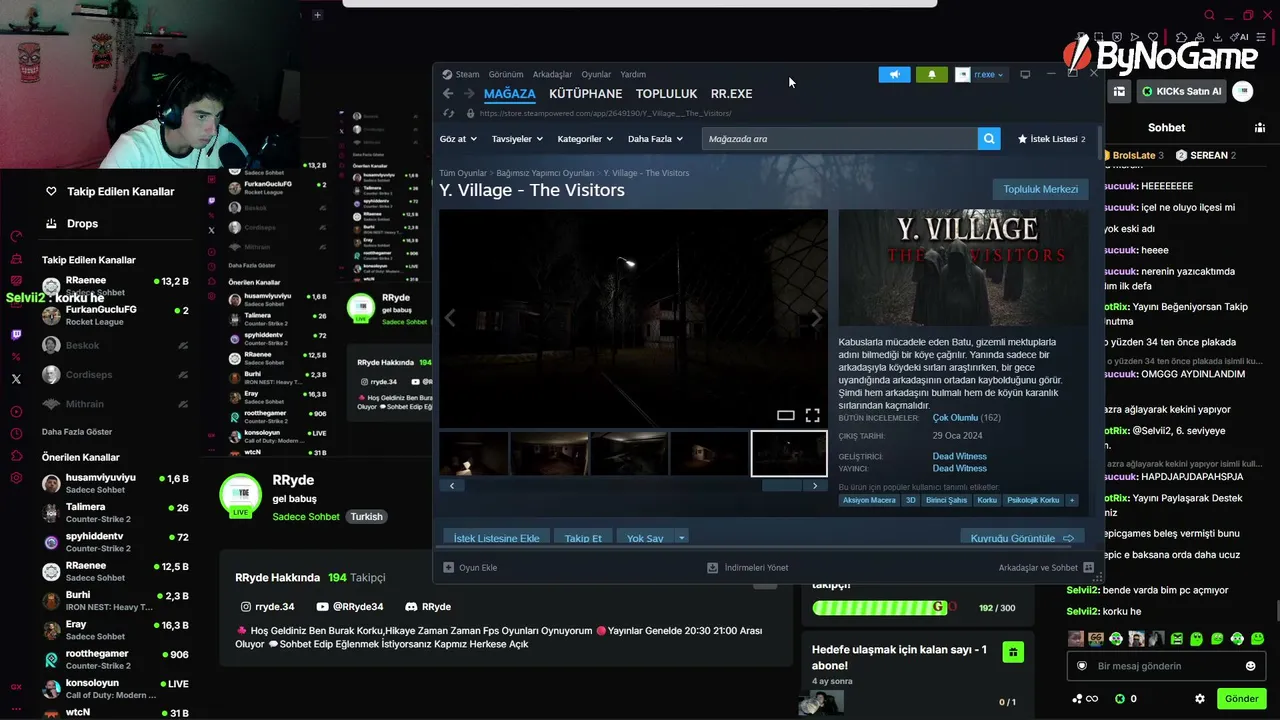Focus Mağazada ara search field
Screen dimensions: 1280x720
click(840, 139)
